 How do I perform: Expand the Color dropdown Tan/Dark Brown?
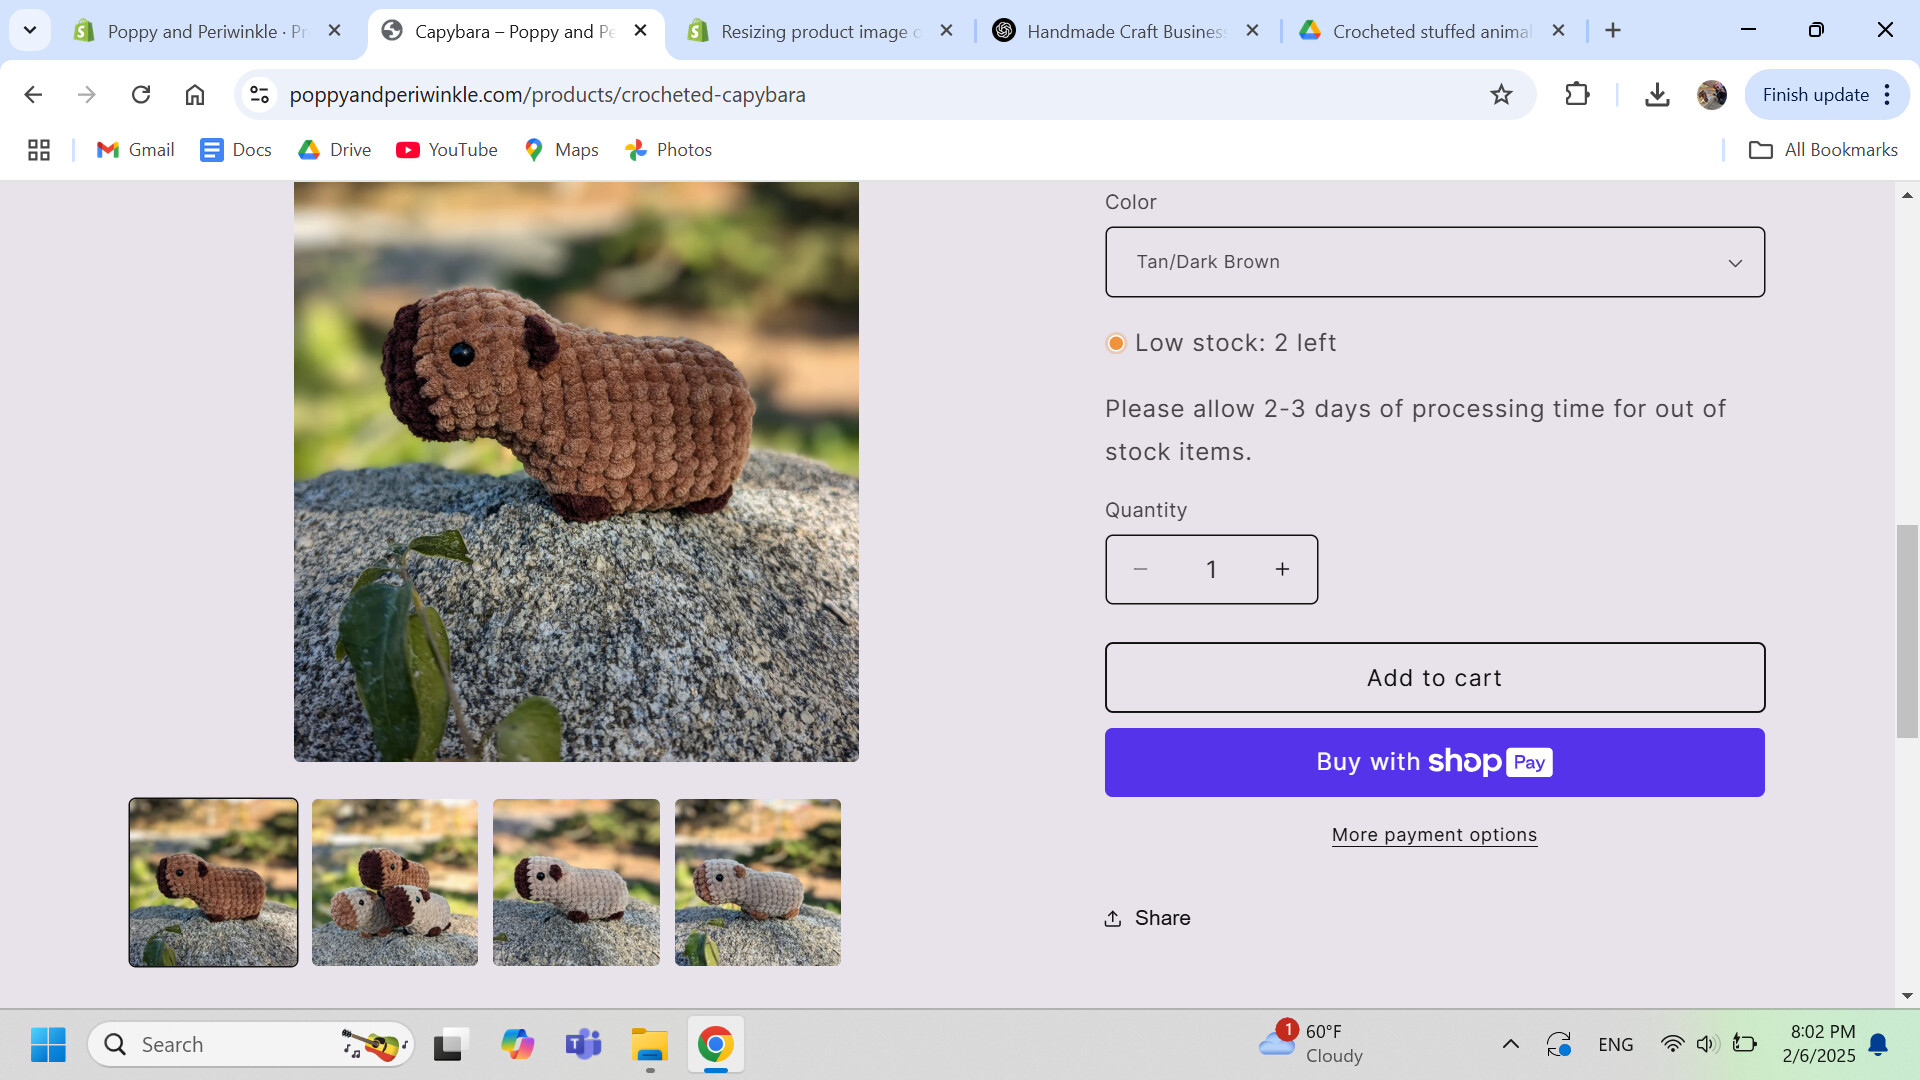[1434, 262]
